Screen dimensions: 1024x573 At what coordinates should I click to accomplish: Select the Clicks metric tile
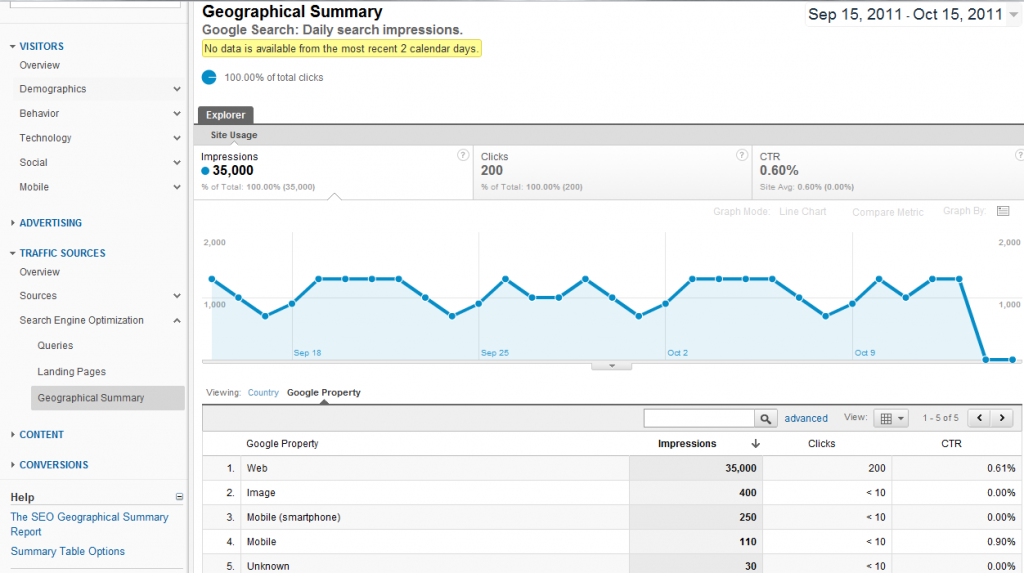[613, 172]
